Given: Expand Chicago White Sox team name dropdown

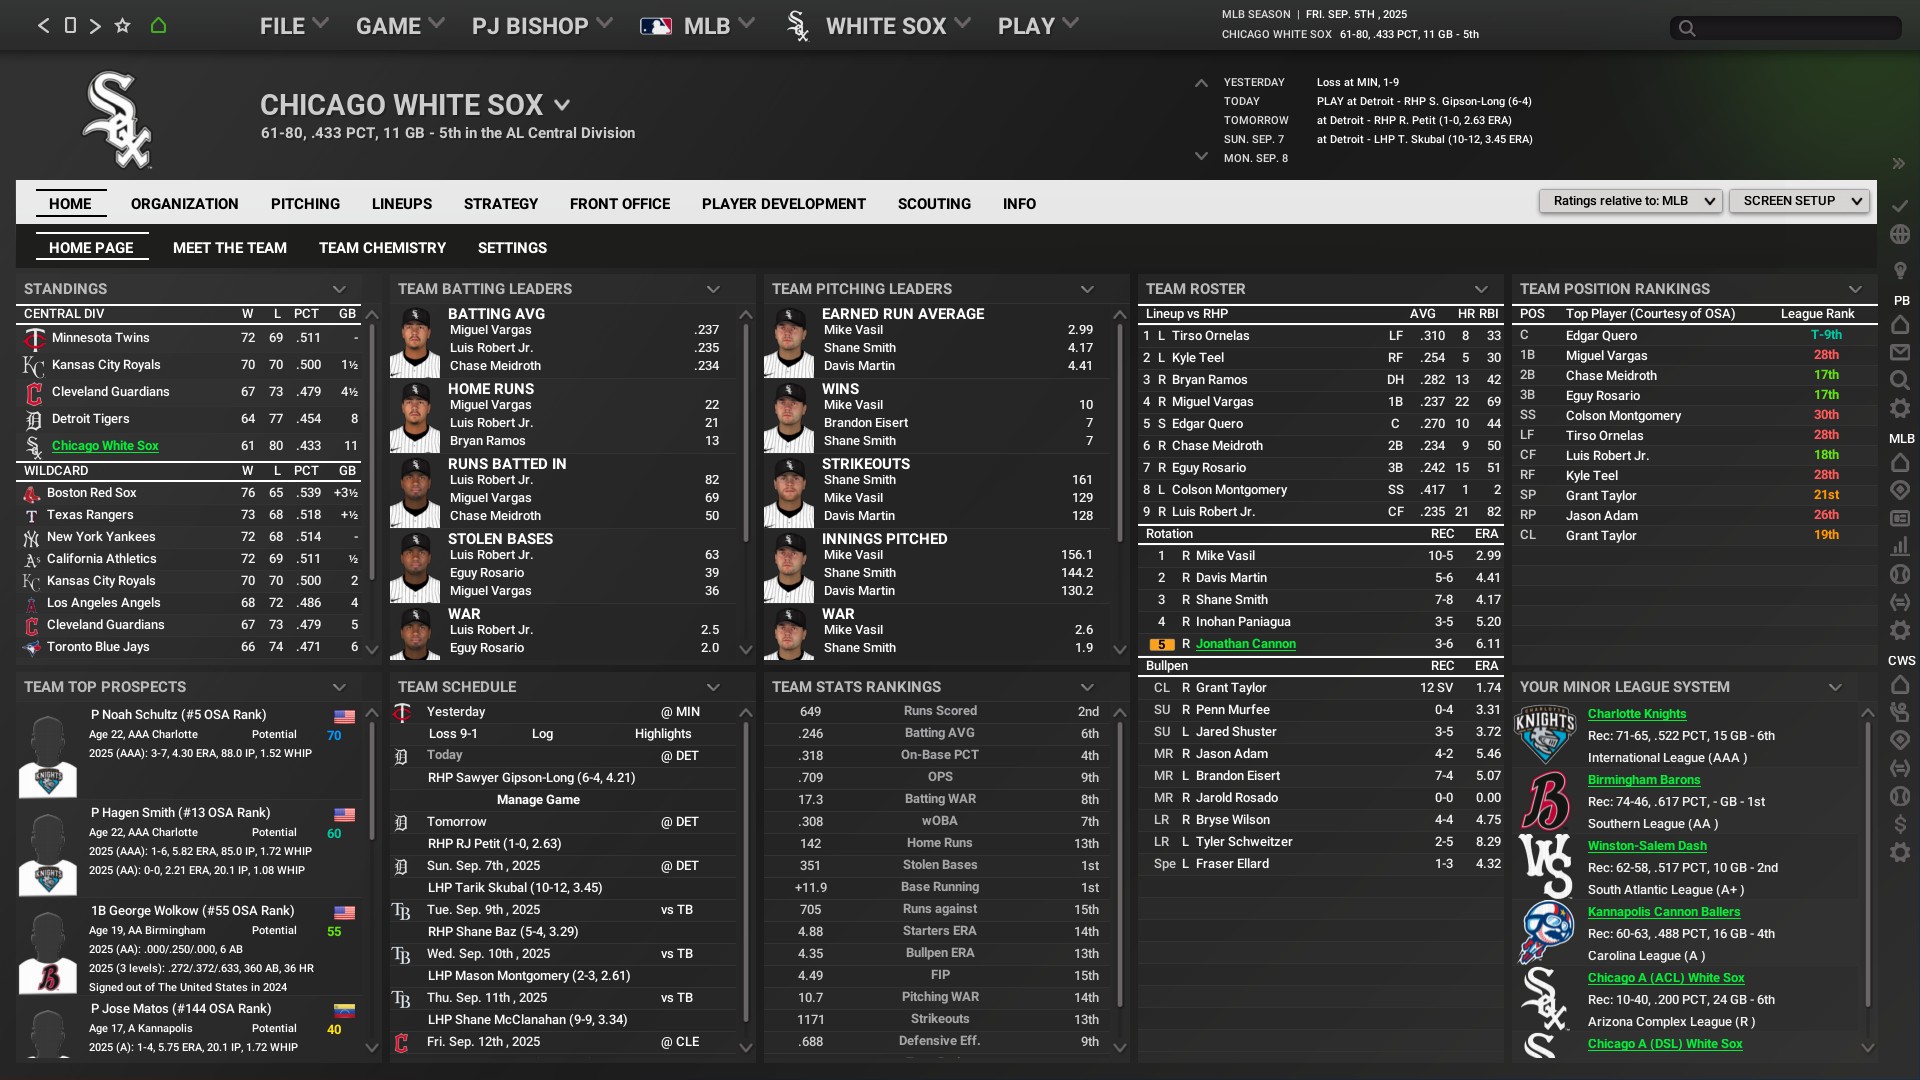Looking at the screenshot, I should 562,105.
